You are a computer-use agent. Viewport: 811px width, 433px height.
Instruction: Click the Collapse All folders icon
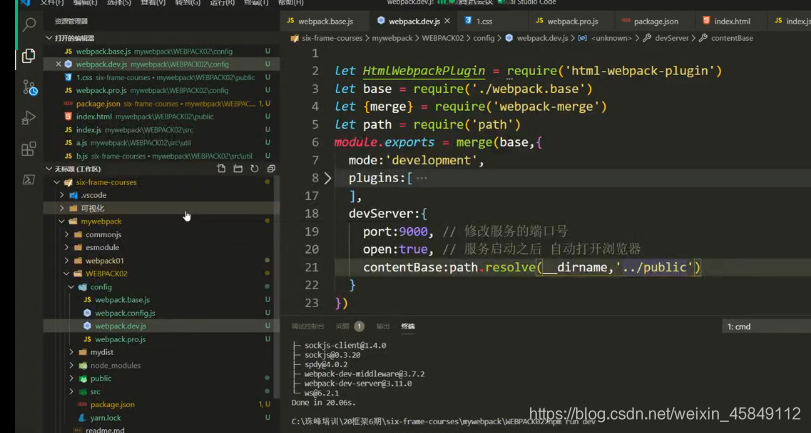click(x=271, y=169)
